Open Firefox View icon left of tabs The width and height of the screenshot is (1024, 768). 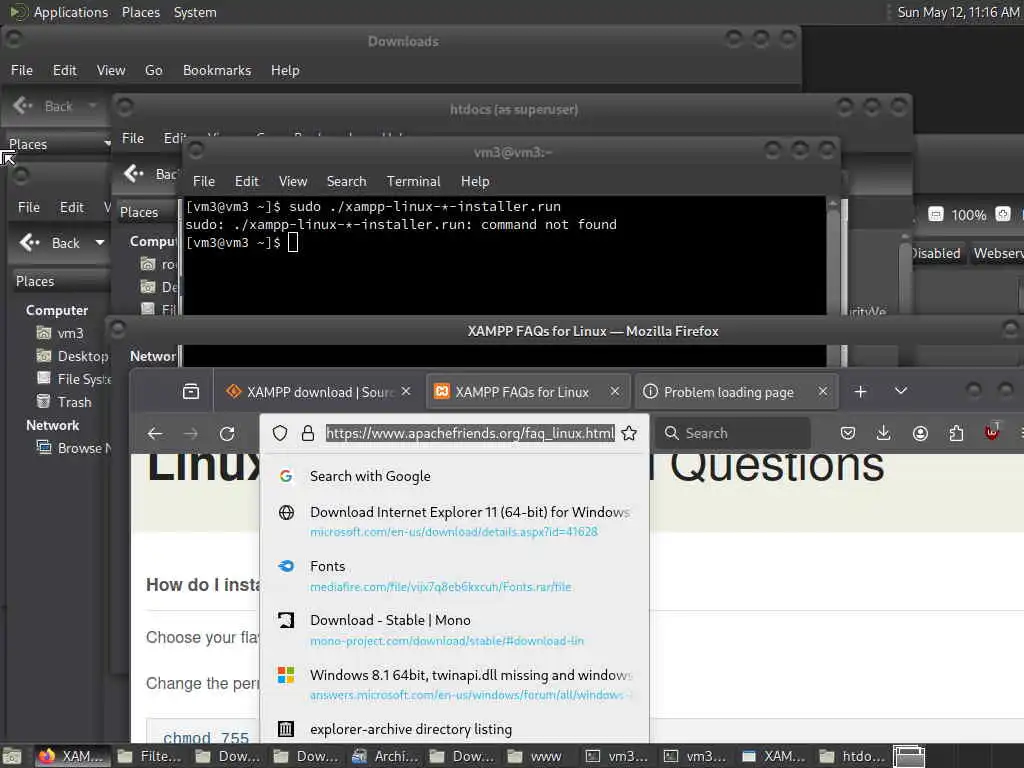point(191,392)
